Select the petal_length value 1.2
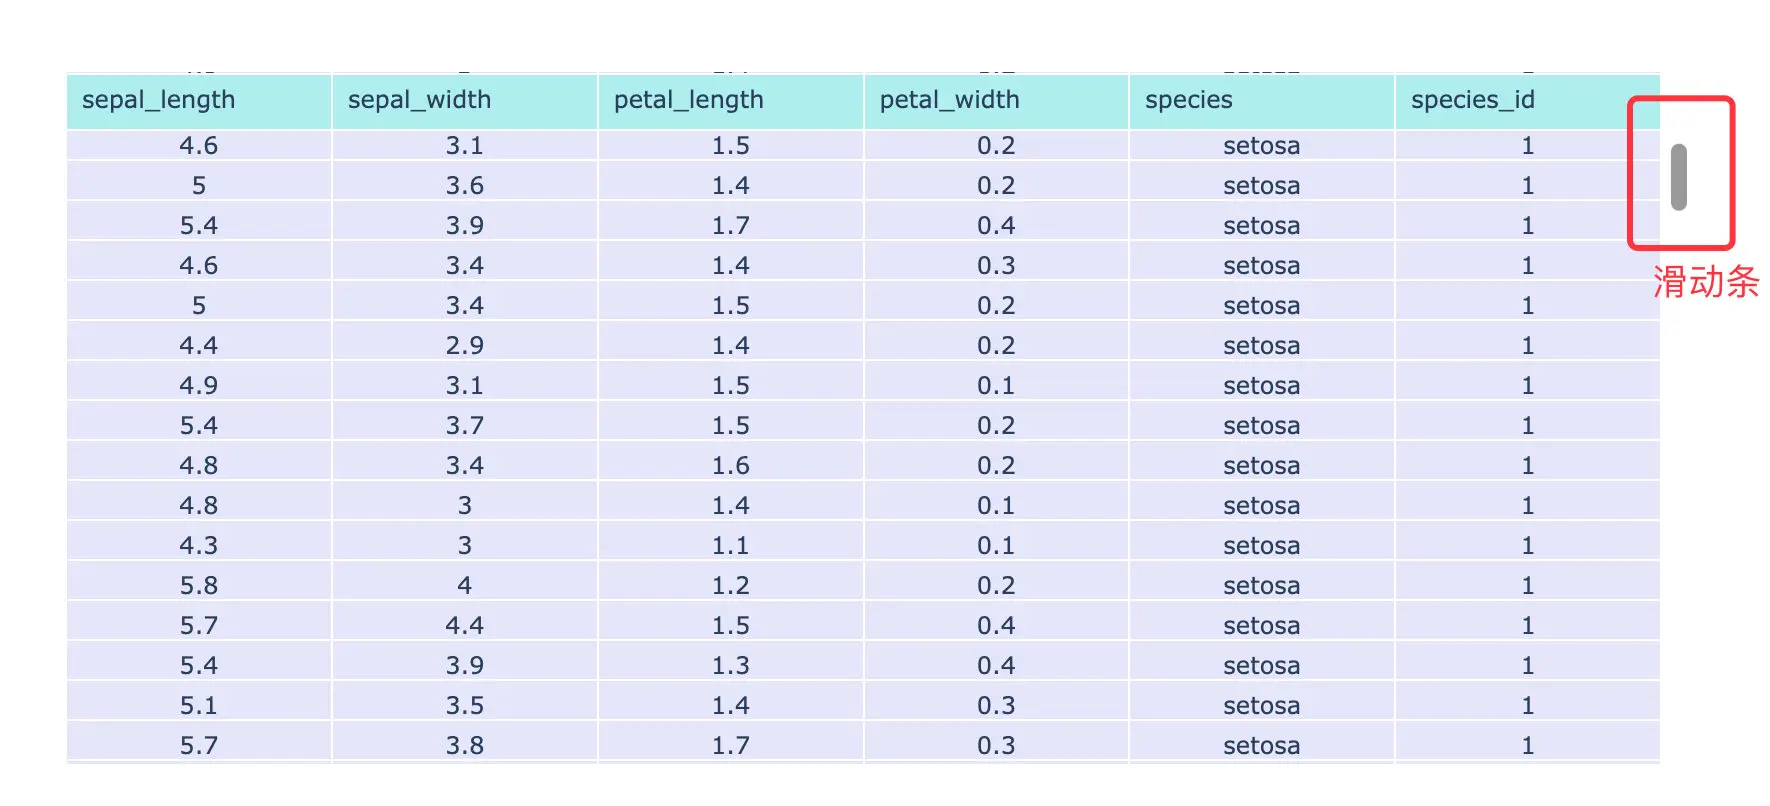This screenshot has width=1770, height=806. tap(730, 586)
